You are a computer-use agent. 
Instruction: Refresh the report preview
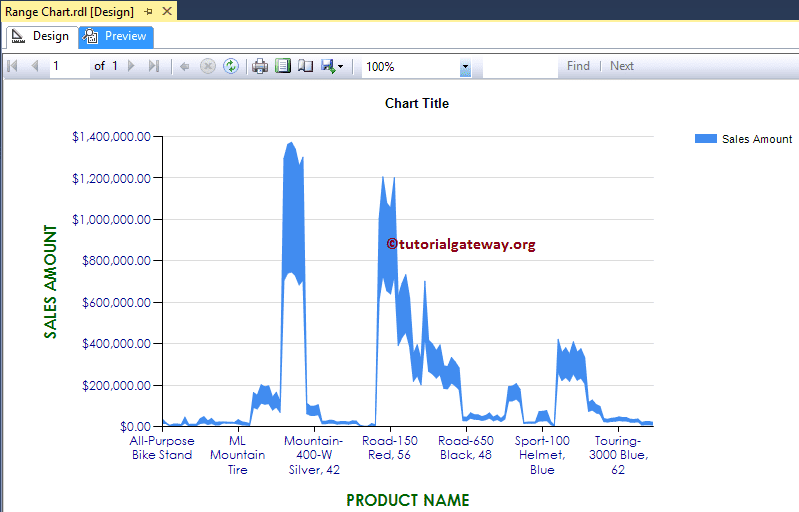pos(231,66)
